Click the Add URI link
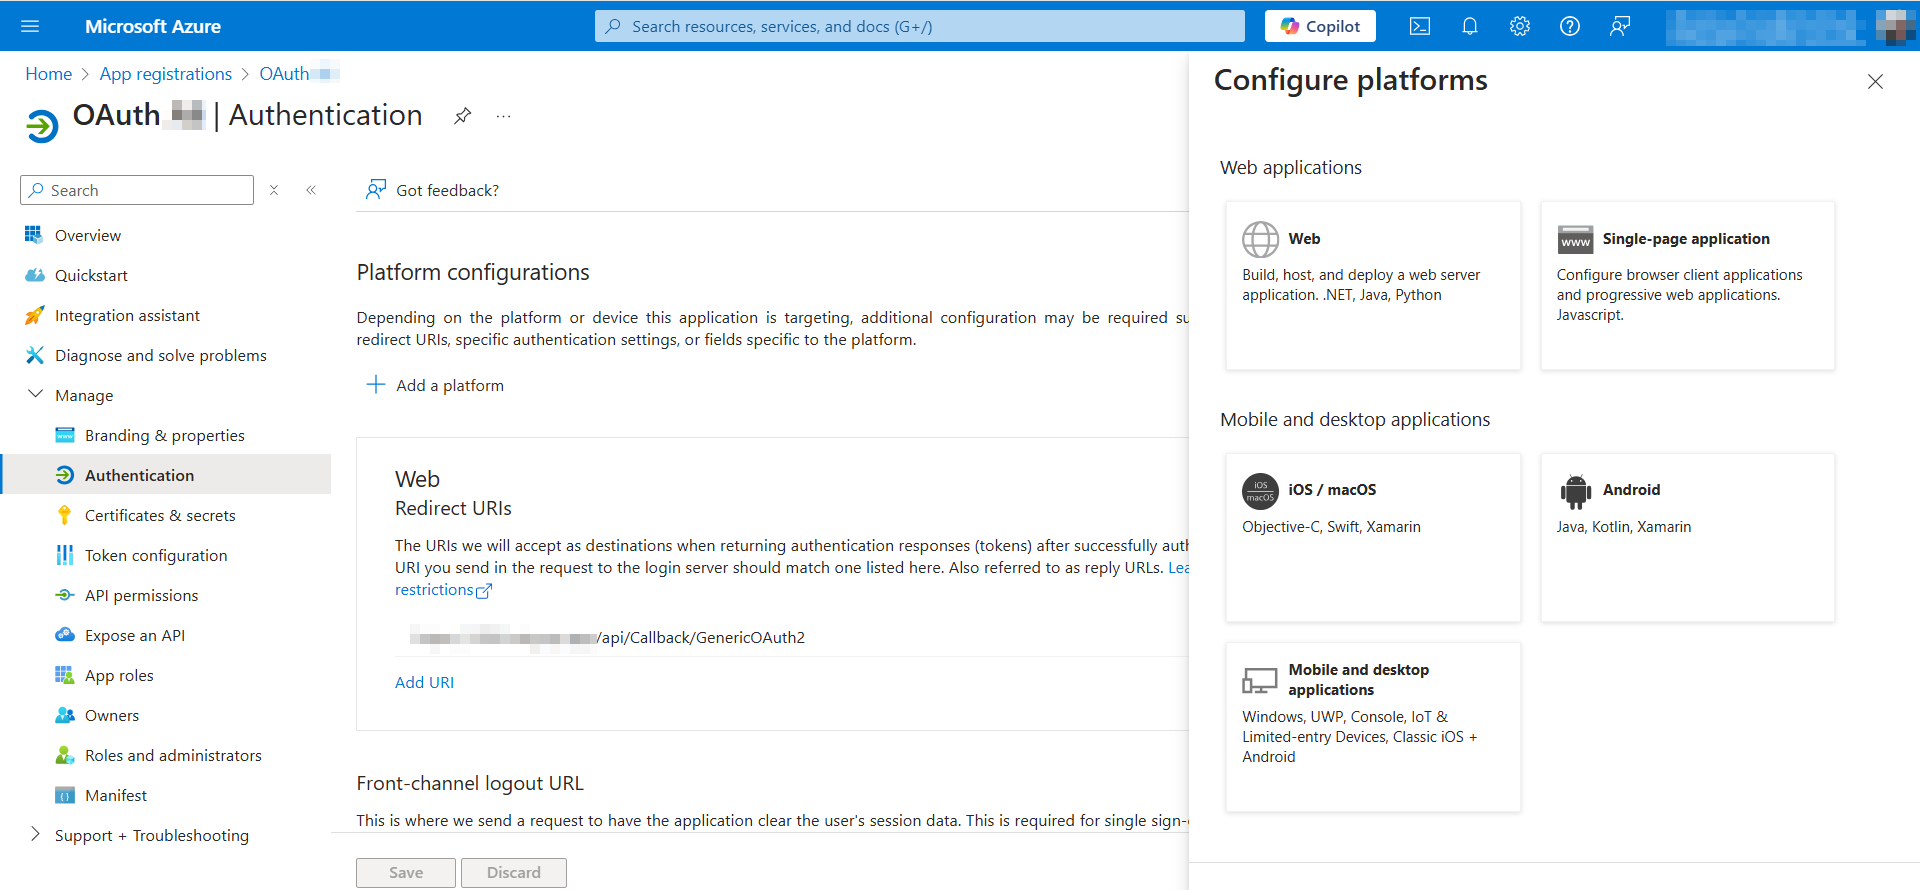Screen dimensions: 1920x890 pyautogui.click(x=424, y=682)
